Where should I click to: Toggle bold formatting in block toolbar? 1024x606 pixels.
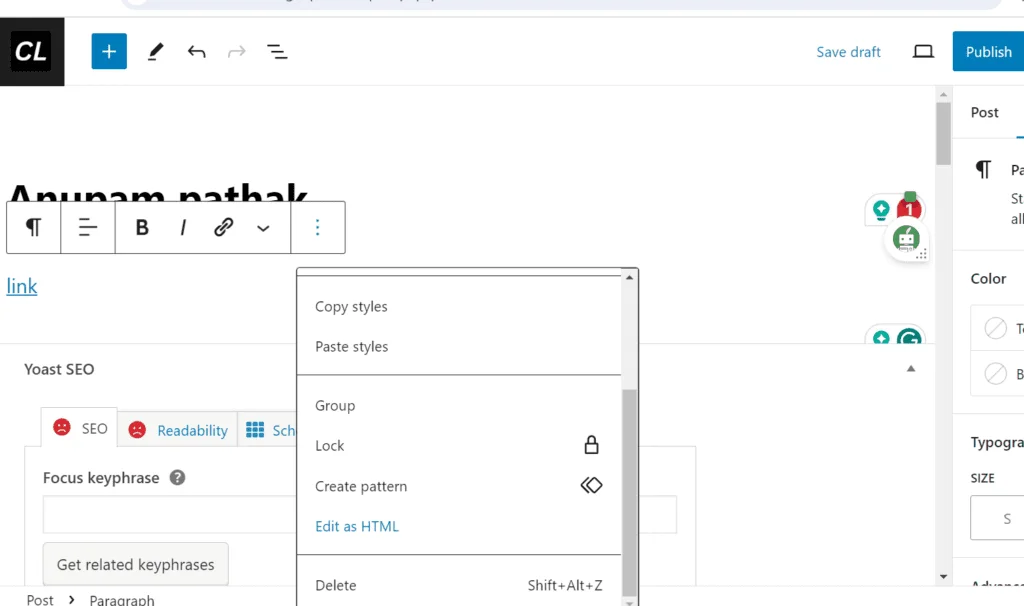(142, 228)
